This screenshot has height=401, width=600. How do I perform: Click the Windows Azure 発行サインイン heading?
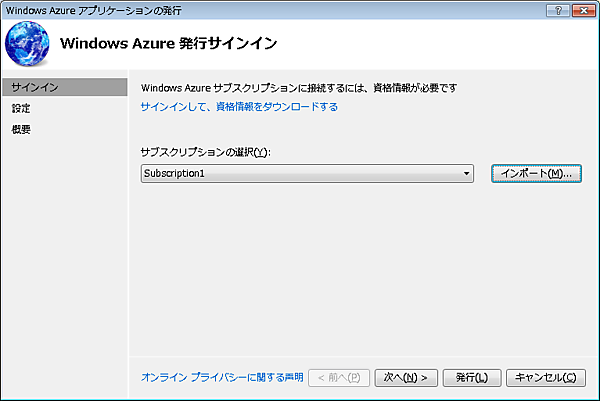click(x=168, y=43)
